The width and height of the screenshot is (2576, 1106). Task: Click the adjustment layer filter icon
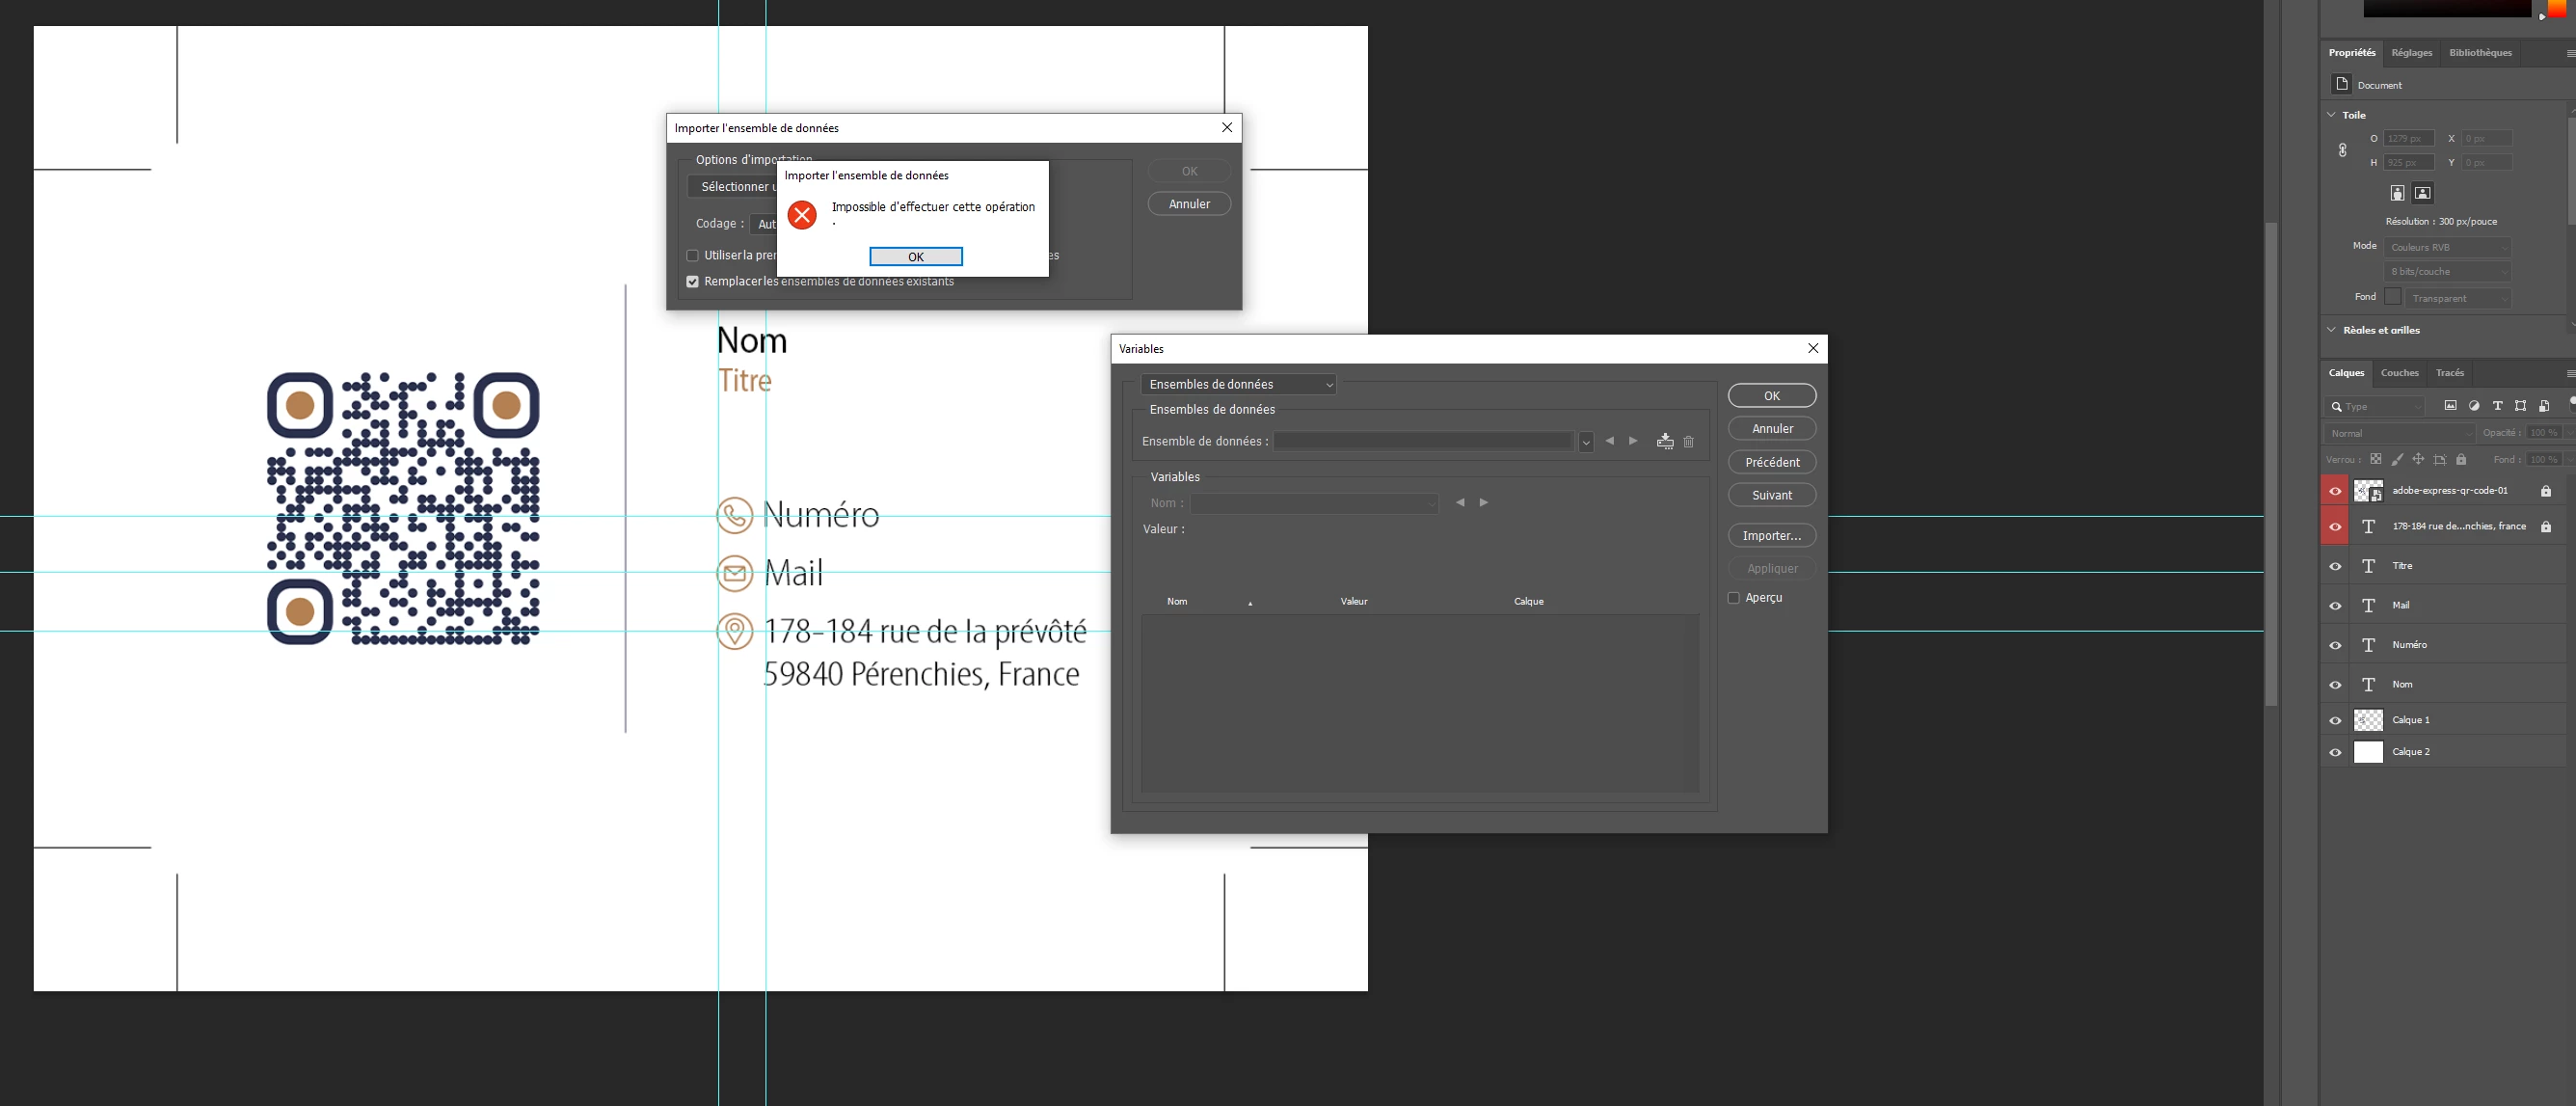[2474, 406]
